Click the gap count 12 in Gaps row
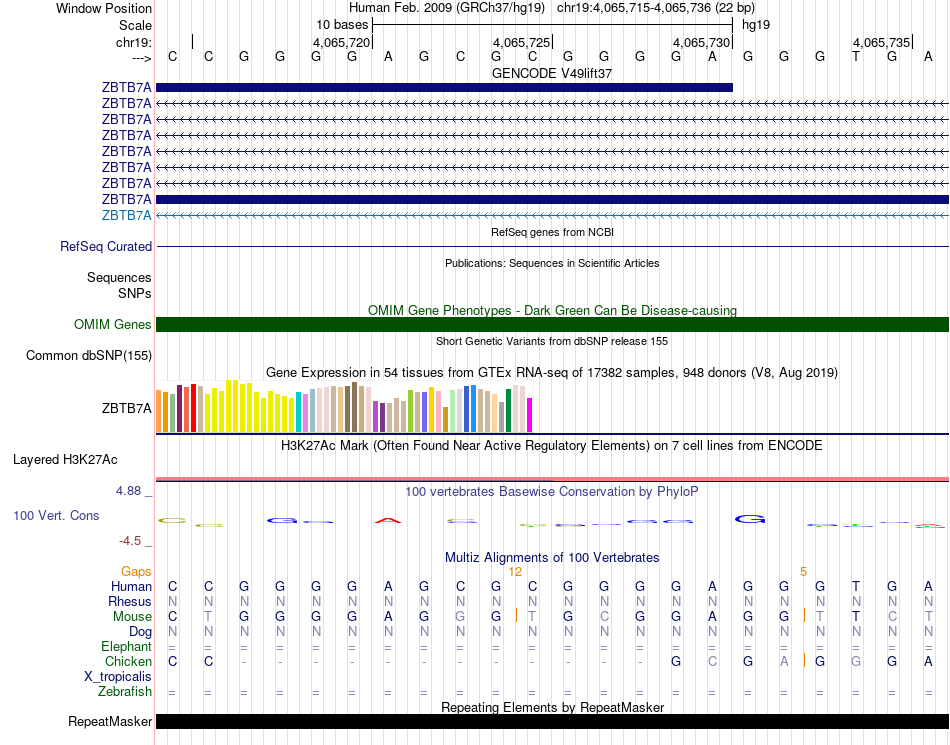The width and height of the screenshot is (950, 745). pos(515,572)
